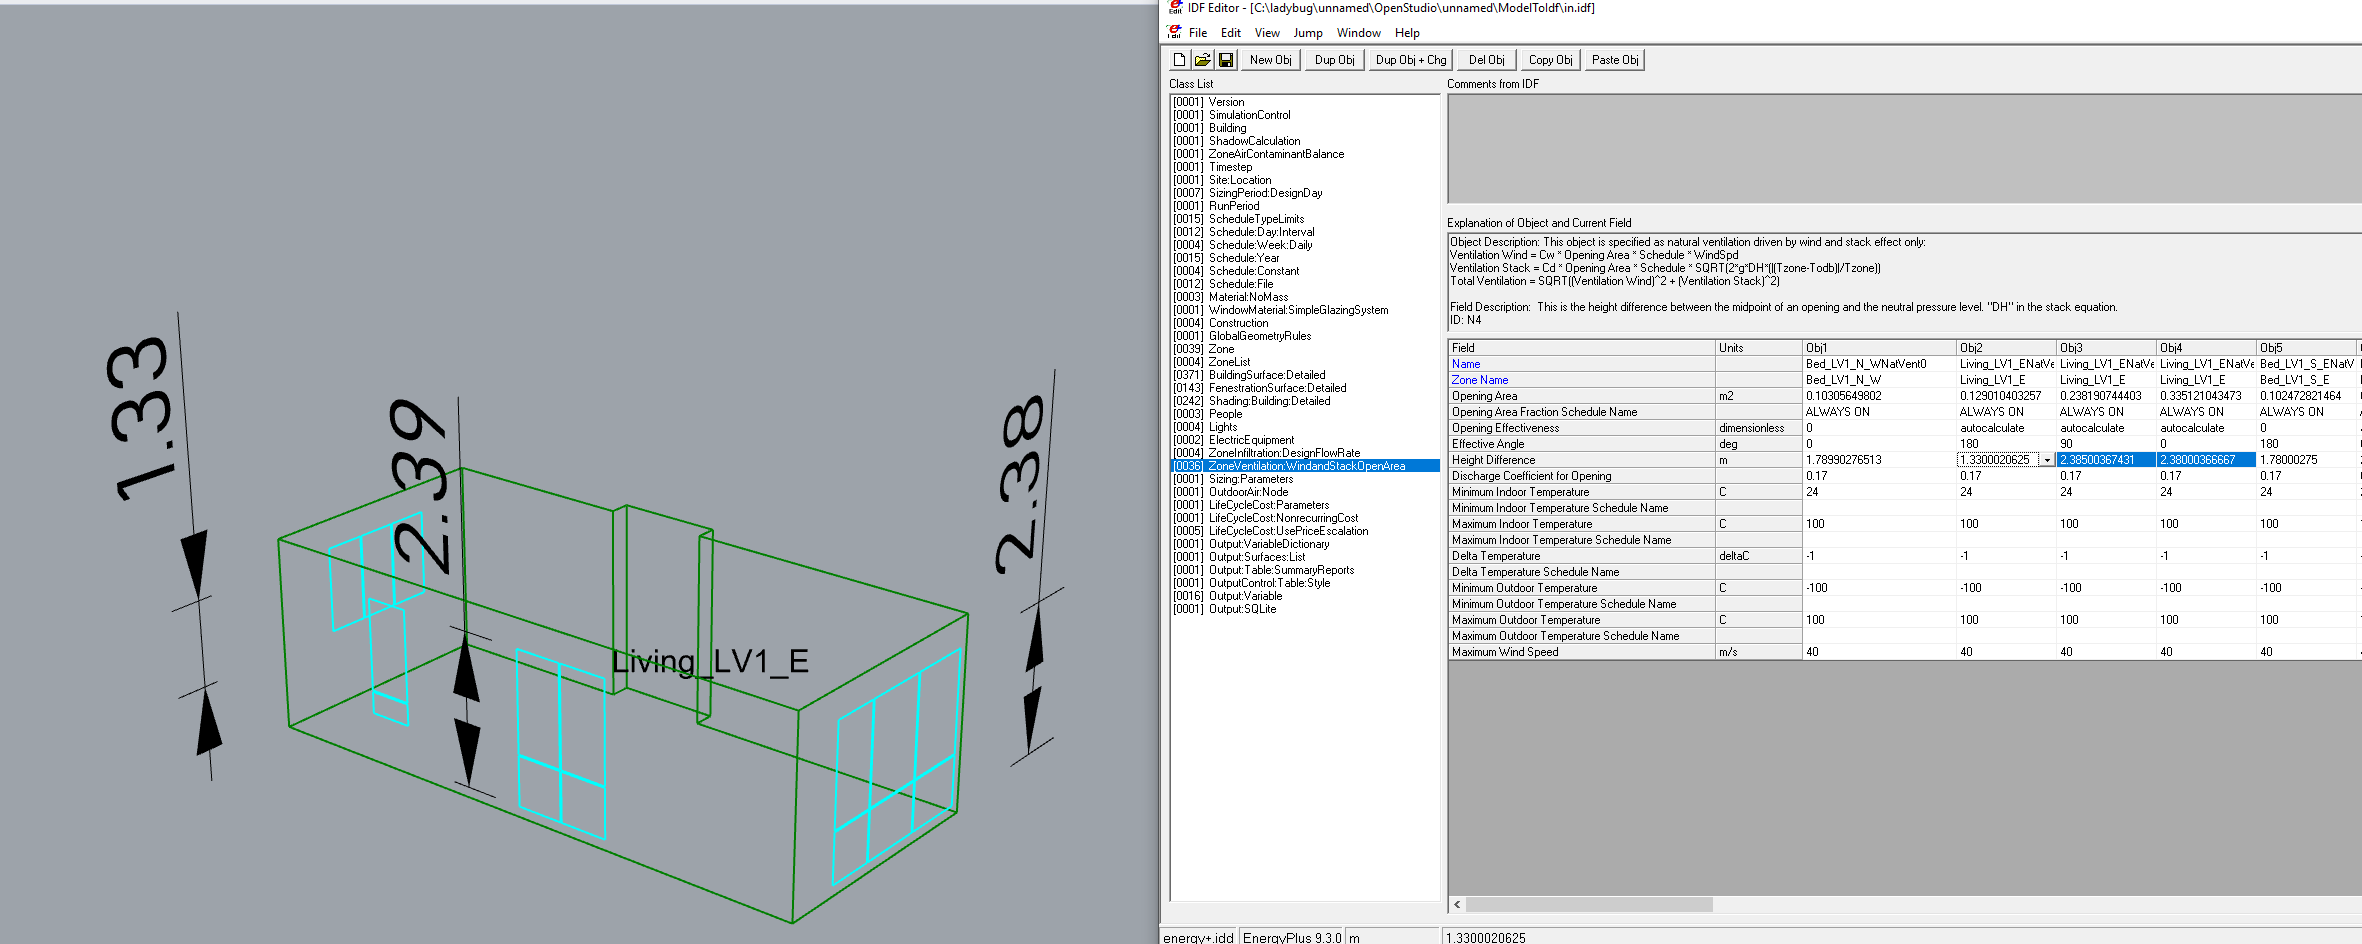
Task: Click the IDF Editor menu bar document icon
Action: (x=1174, y=32)
